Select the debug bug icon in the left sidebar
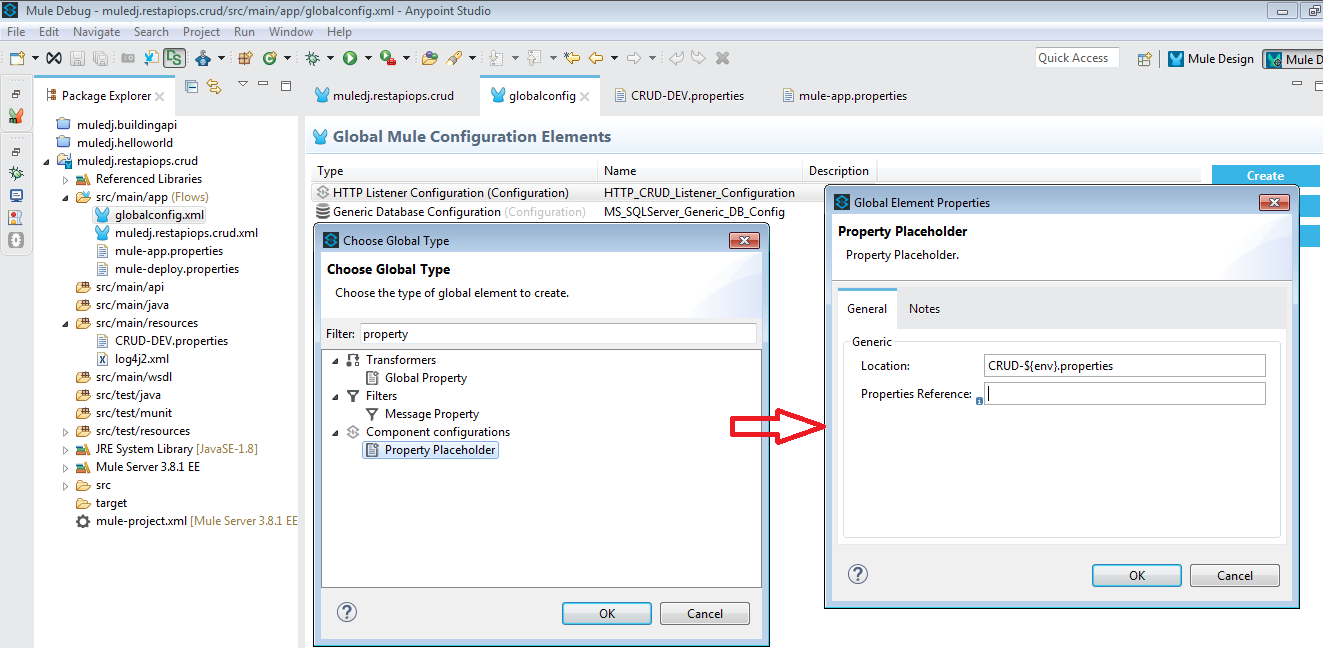The width and height of the screenshot is (1323, 648). pyautogui.click(x=16, y=172)
